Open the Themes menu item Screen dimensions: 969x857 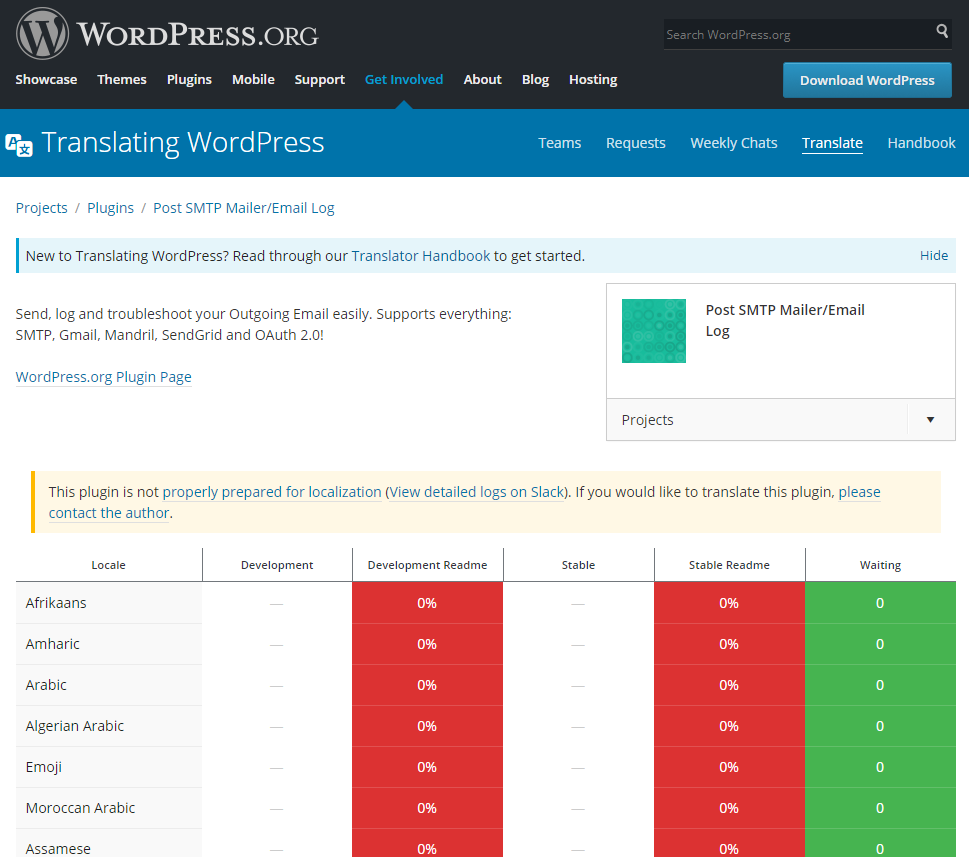[122, 80]
